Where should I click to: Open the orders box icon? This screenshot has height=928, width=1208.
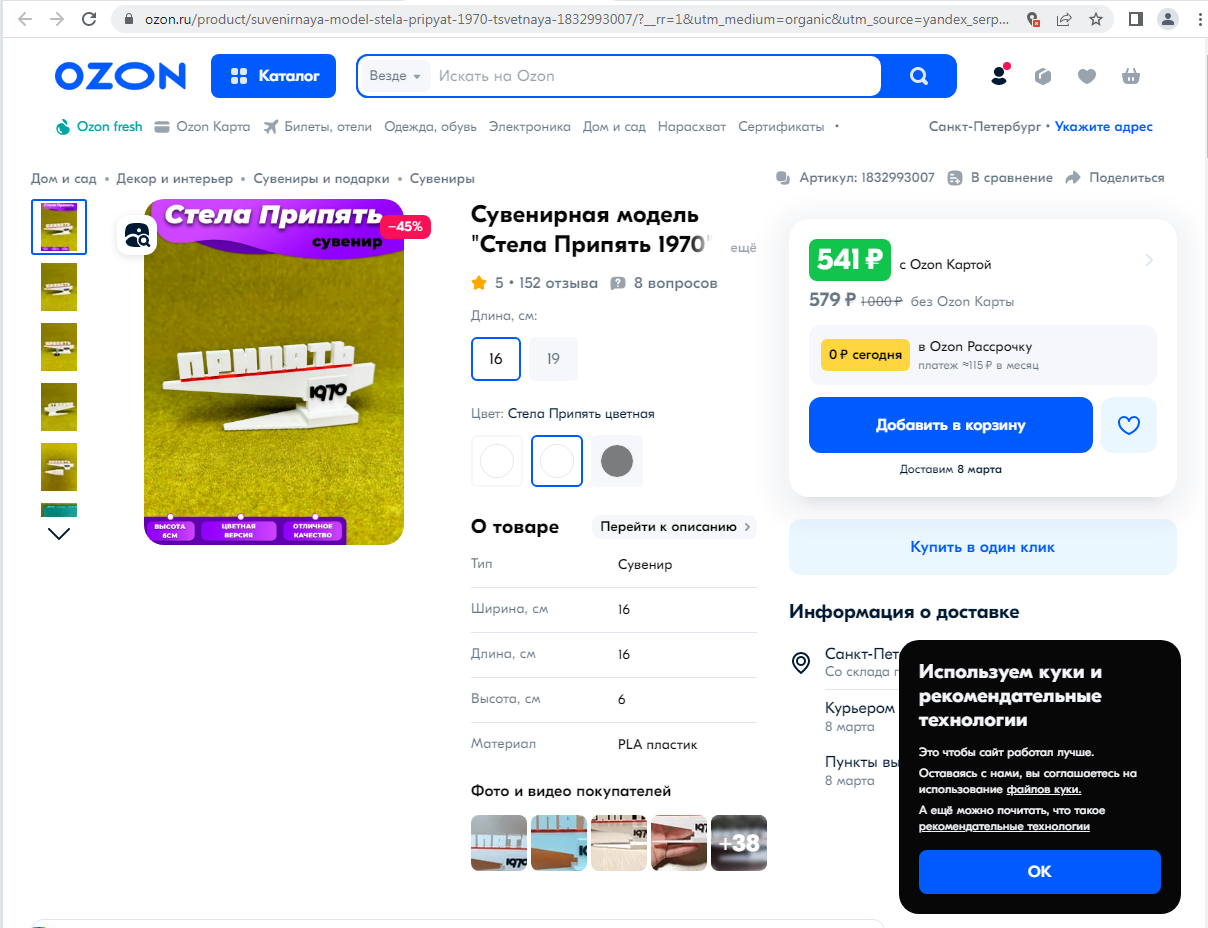(x=1043, y=76)
